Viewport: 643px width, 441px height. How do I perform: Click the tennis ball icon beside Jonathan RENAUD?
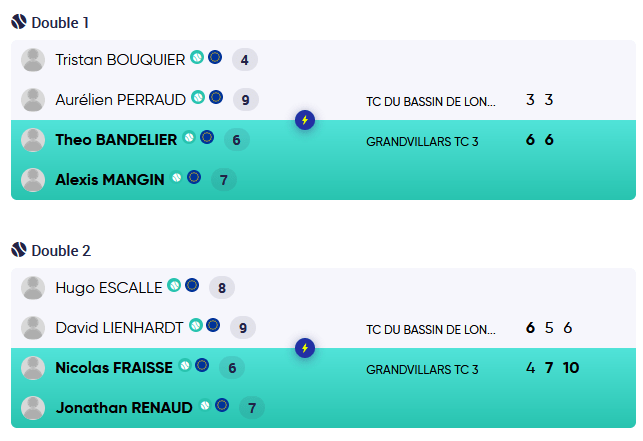pos(205,406)
